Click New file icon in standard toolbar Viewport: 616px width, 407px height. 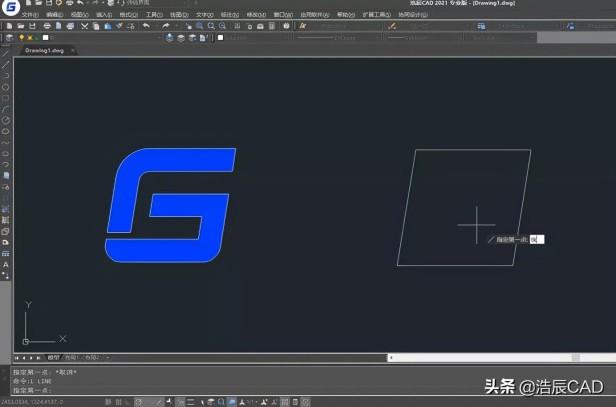pos(9,26)
